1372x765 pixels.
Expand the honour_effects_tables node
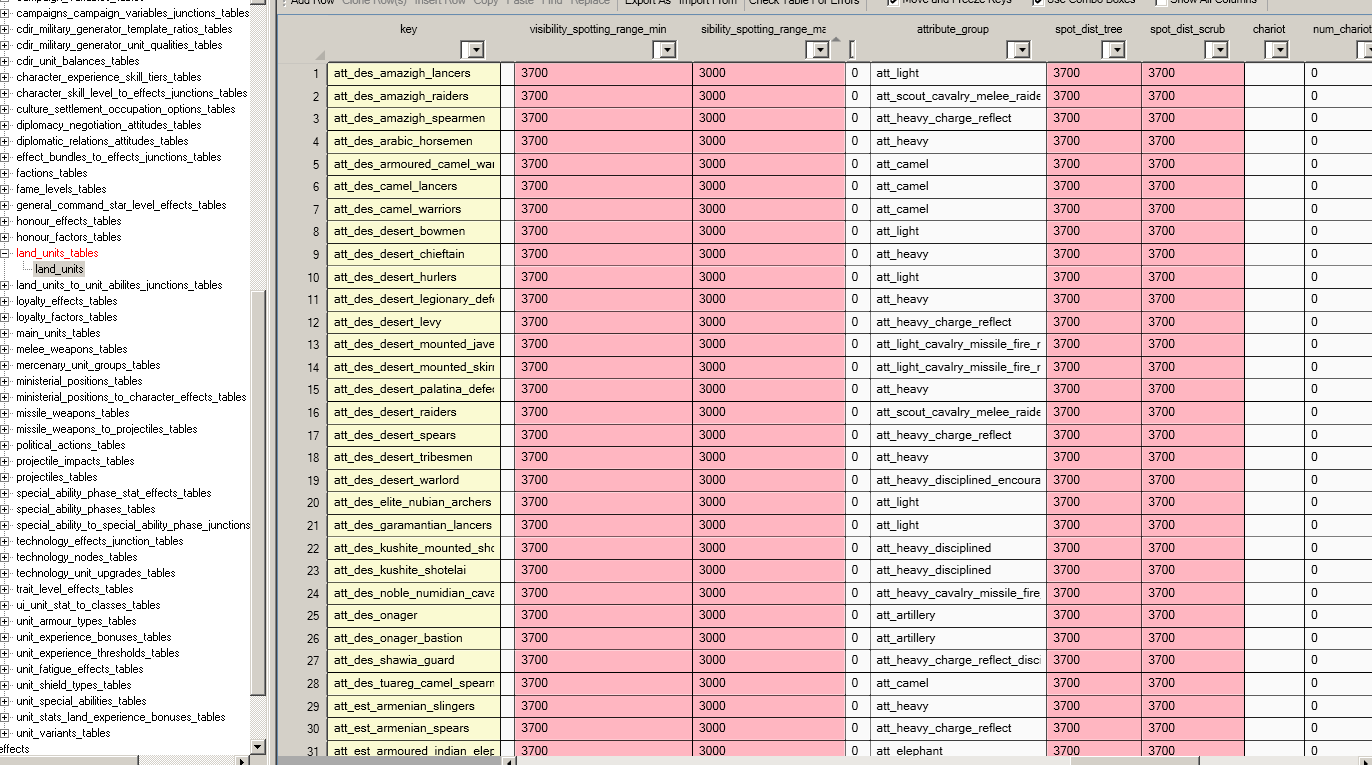7,221
